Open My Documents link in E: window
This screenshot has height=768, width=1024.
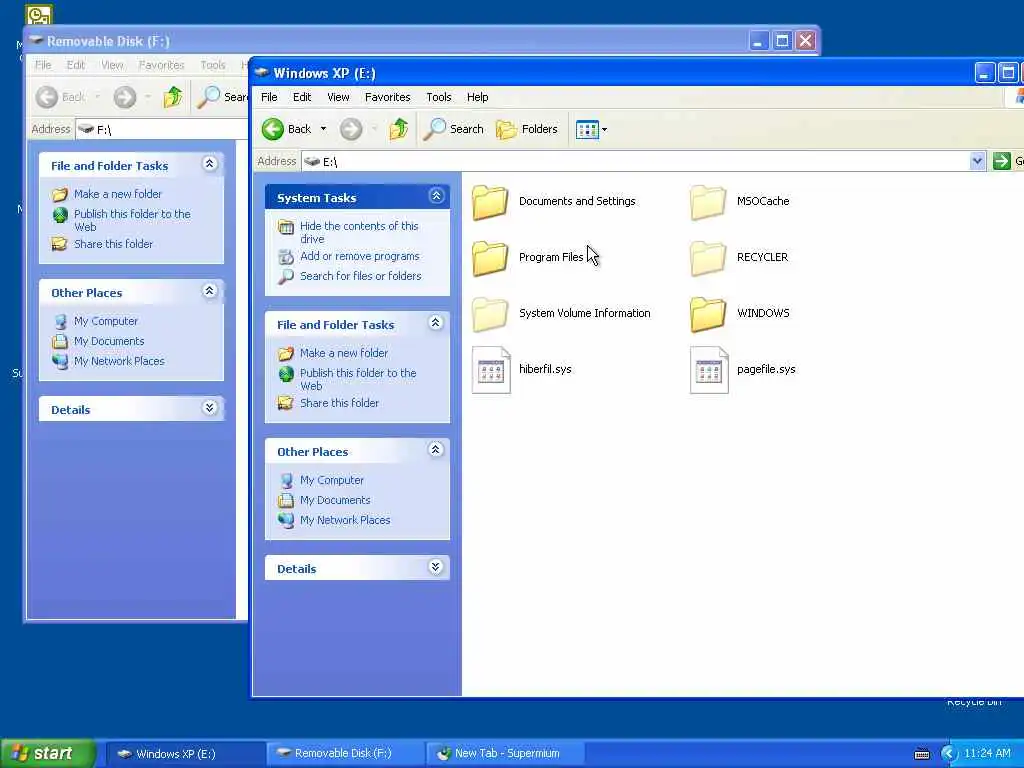pyautogui.click(x=335, y=500)
